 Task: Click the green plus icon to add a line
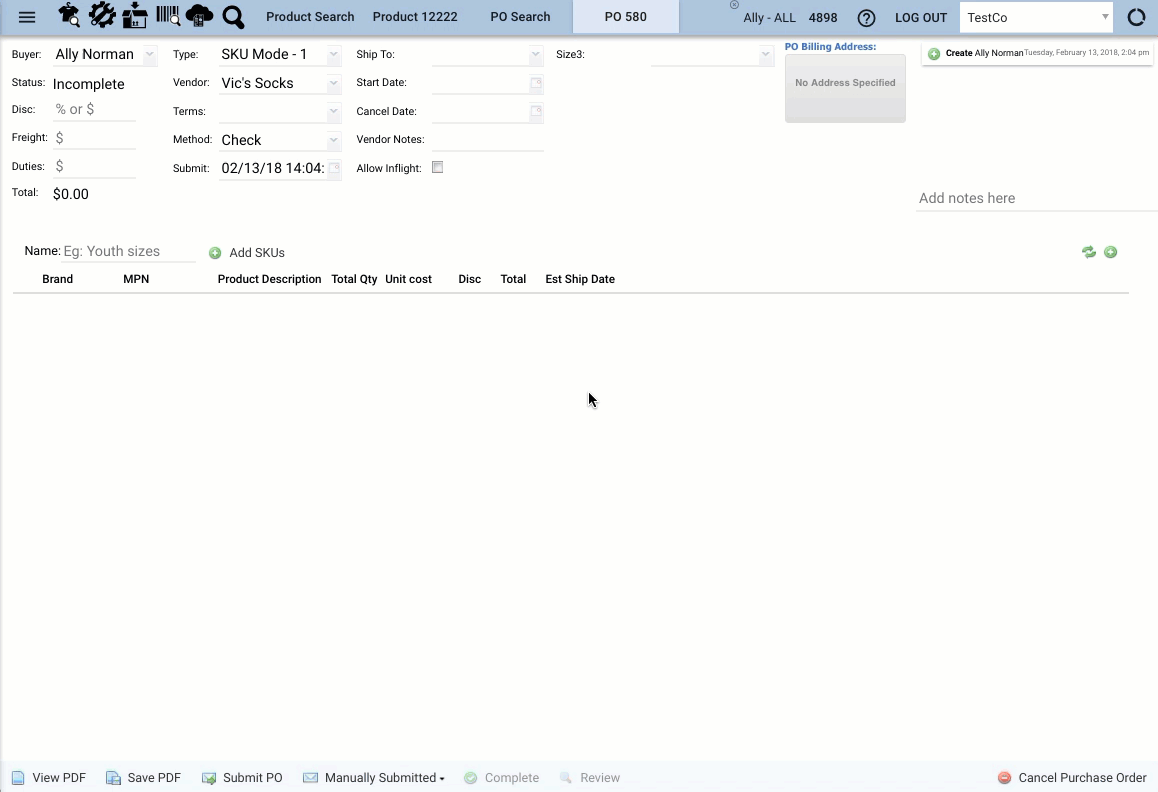[1111, 252]
